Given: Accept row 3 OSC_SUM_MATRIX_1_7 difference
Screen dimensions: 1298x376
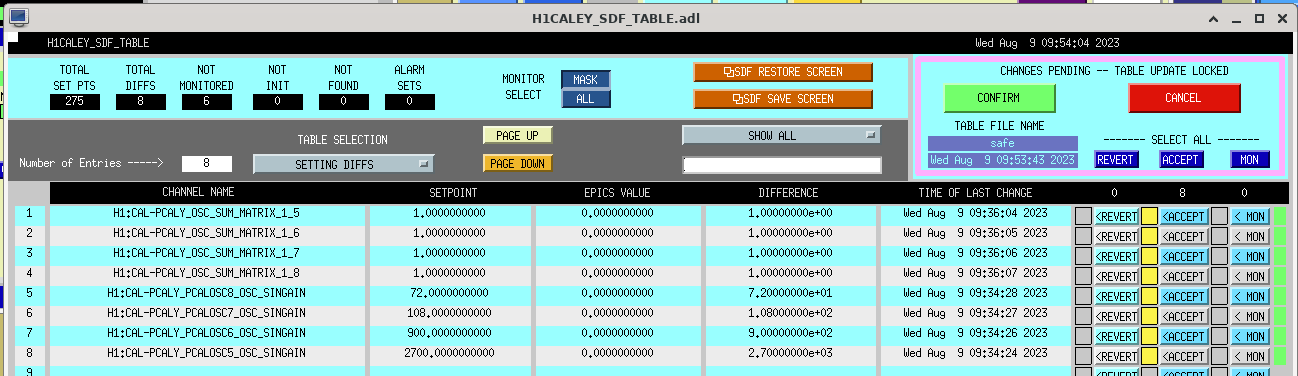Looking at the screenshot, I should [x=1184, y=256].
